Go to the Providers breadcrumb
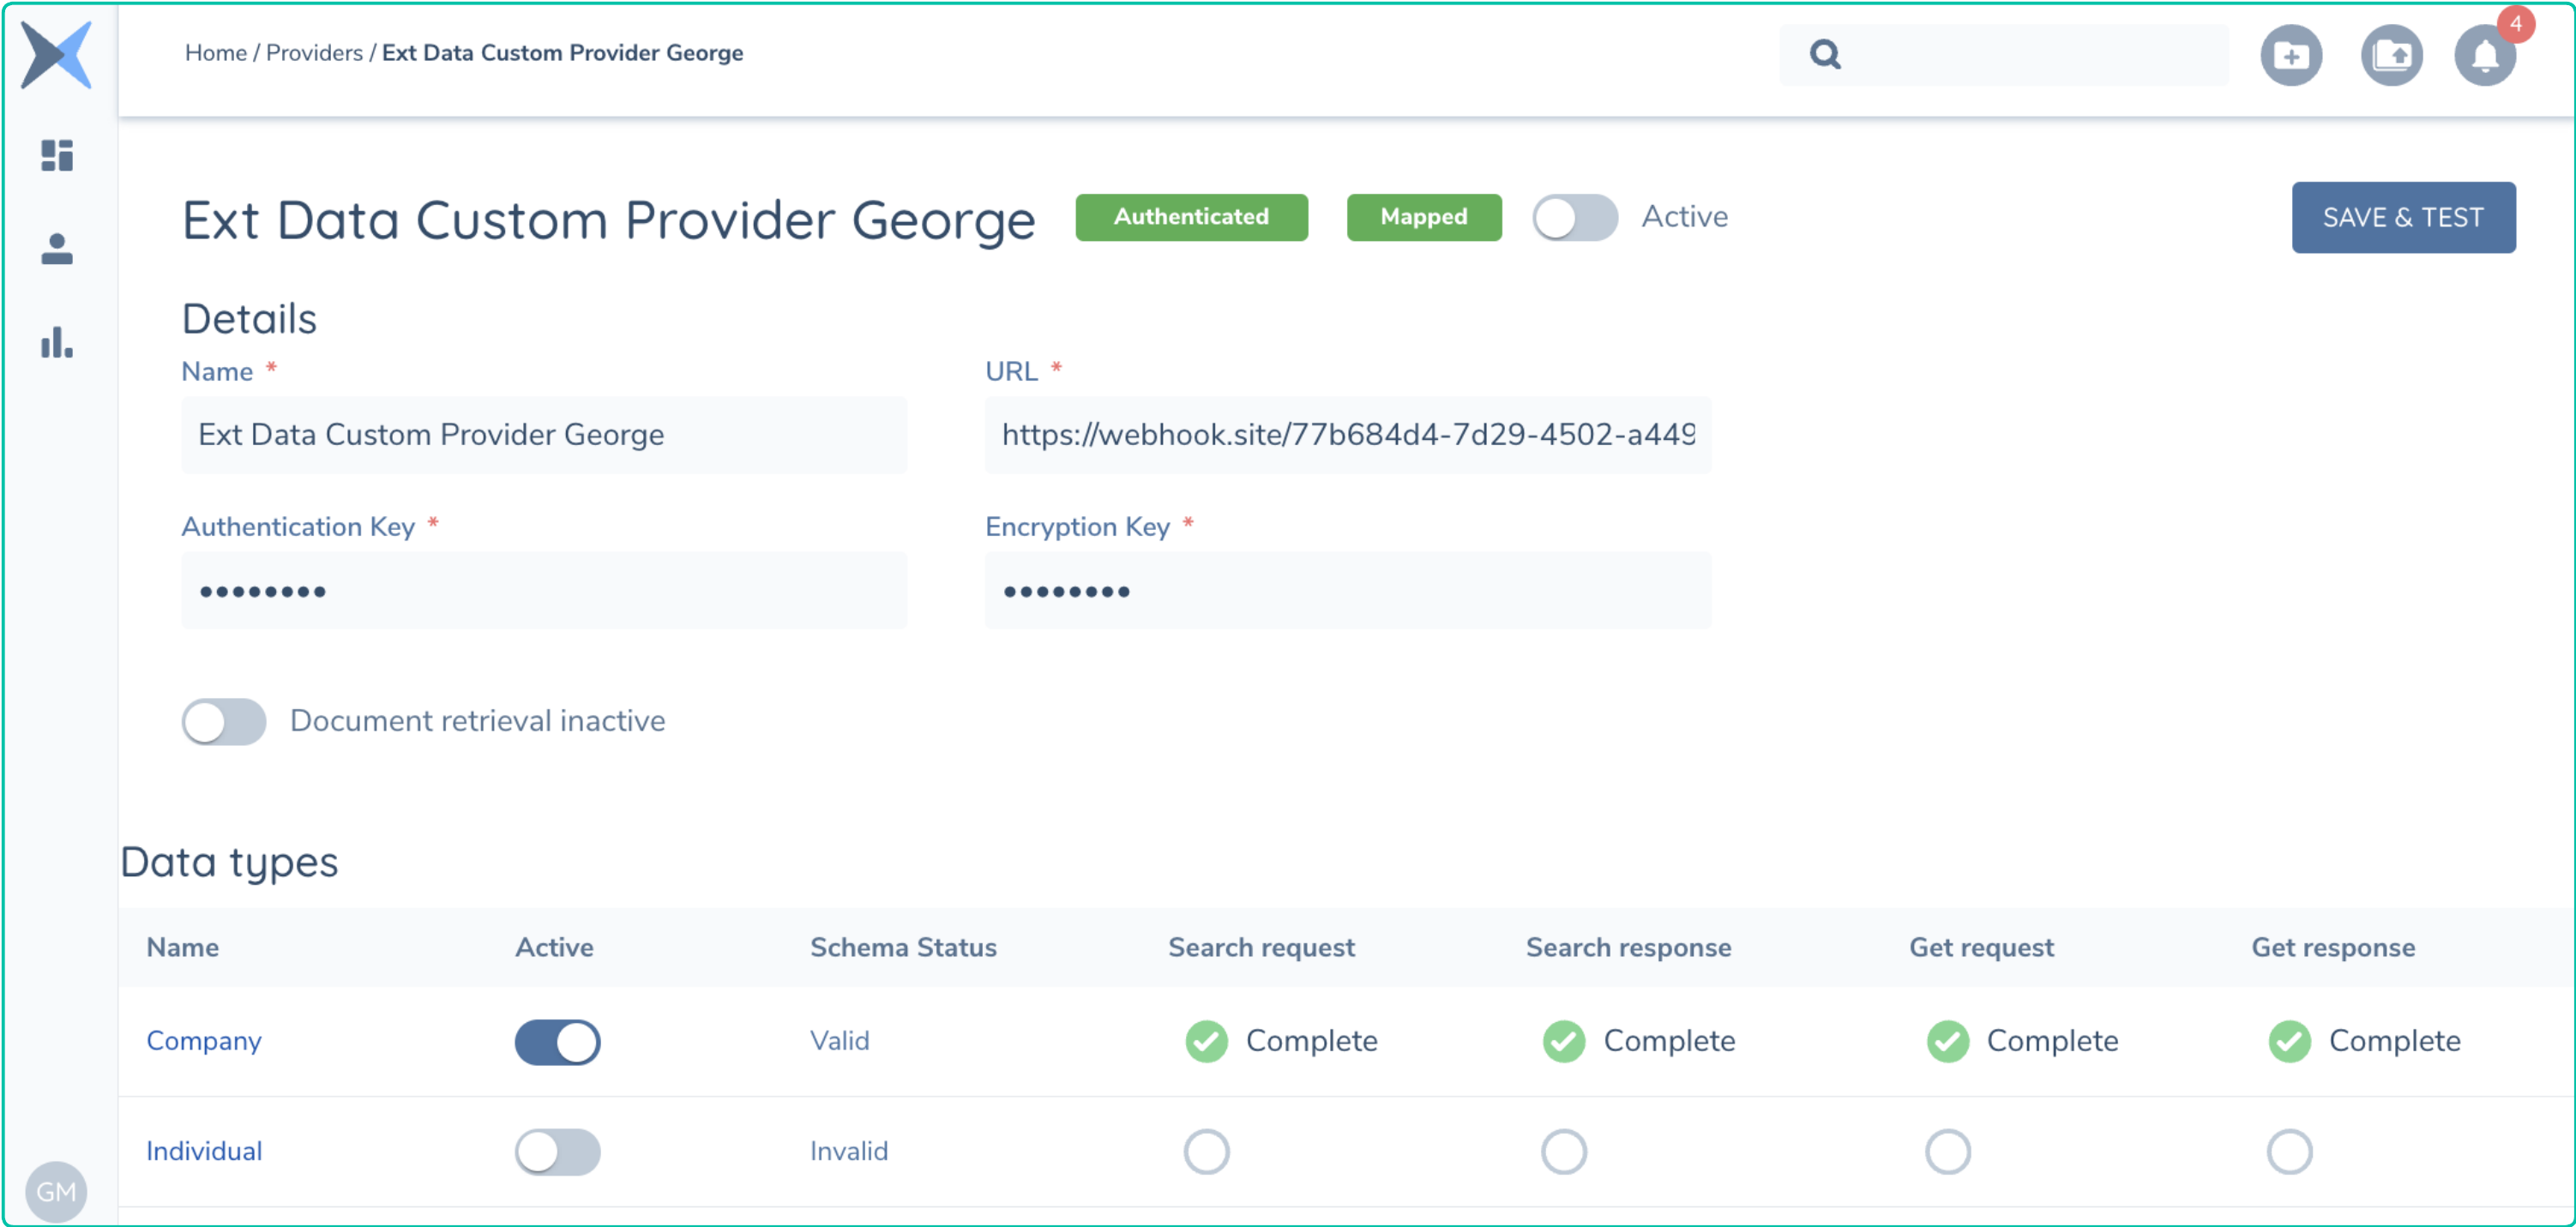 (x=314, y=53)
